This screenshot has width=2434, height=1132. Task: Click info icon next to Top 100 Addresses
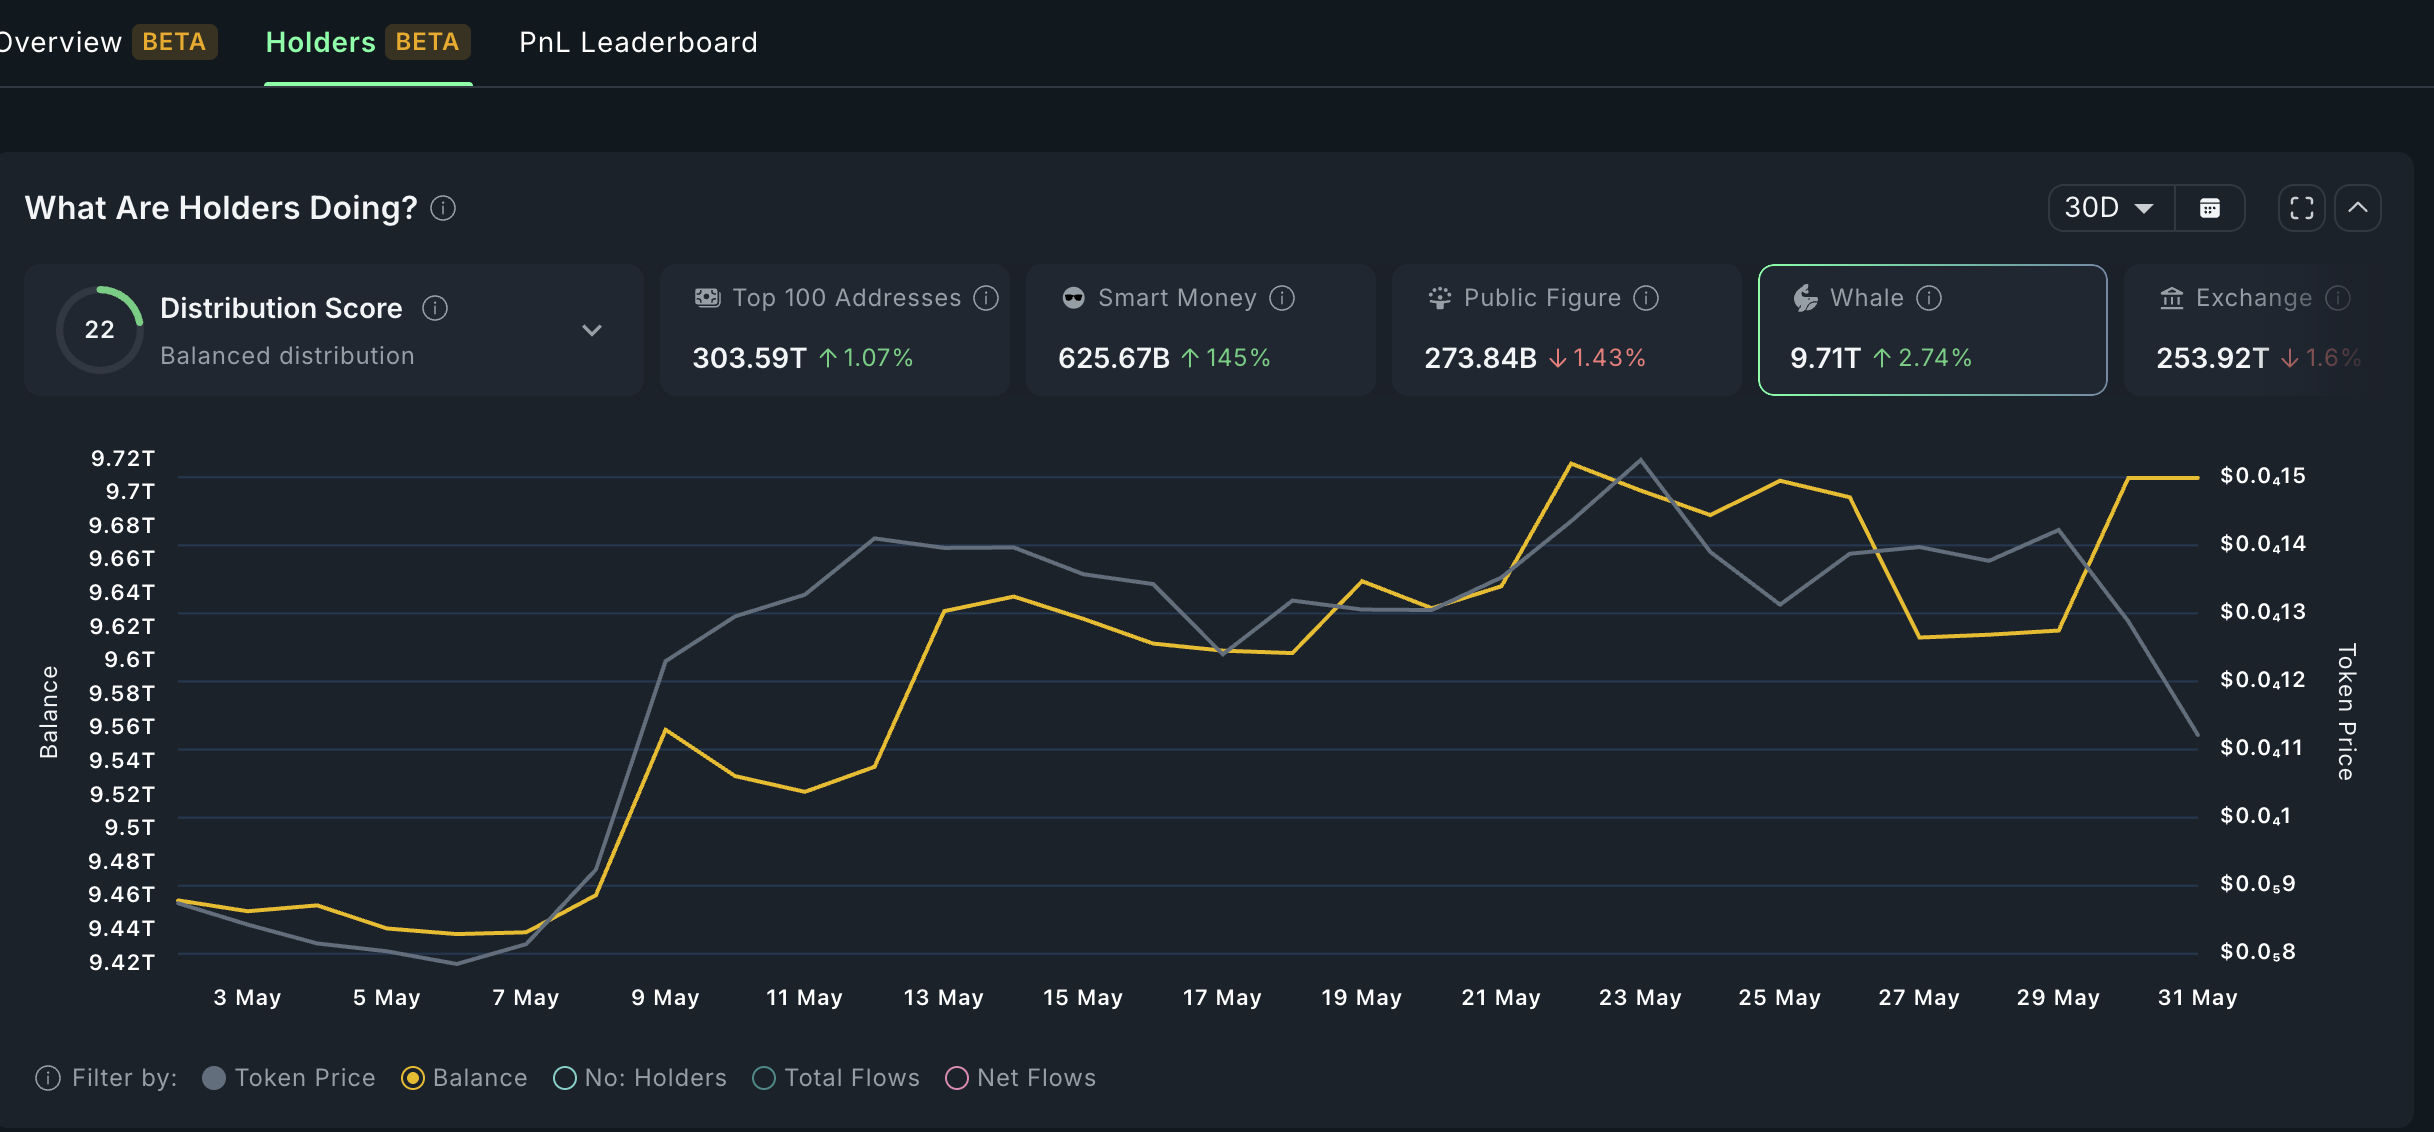[986, 298]
